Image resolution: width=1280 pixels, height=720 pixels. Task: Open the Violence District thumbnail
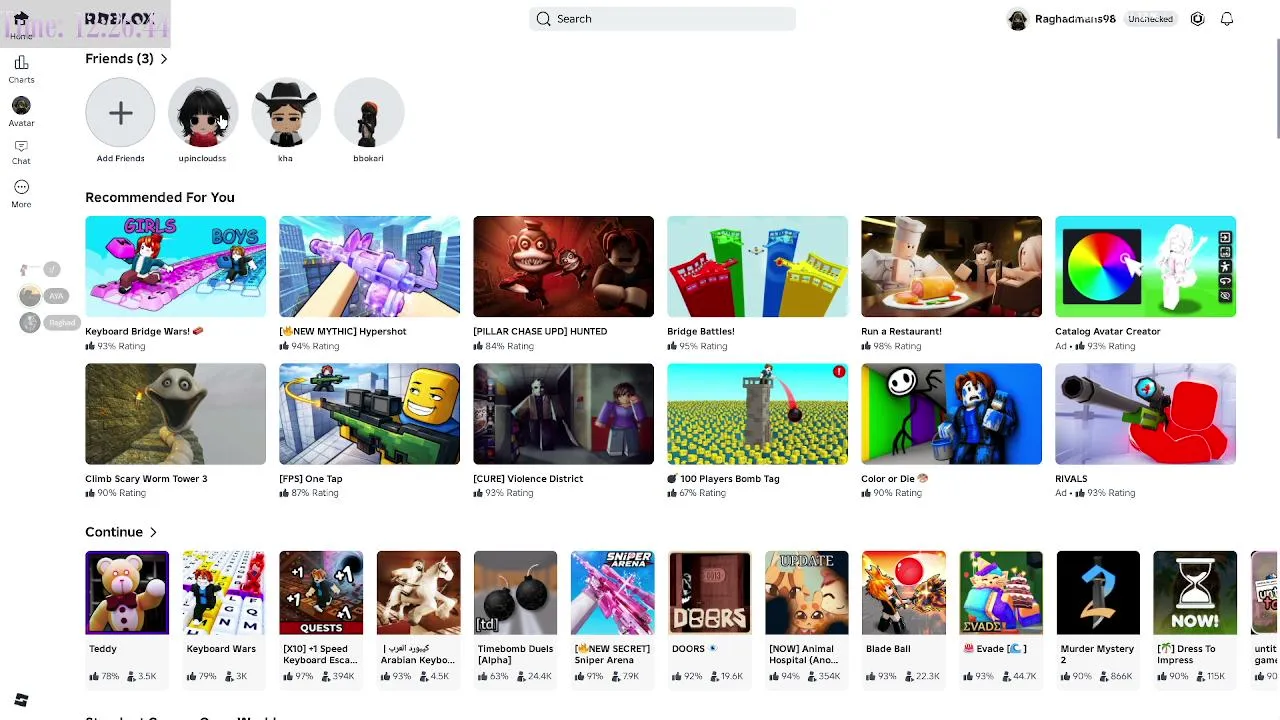tap(563, 414)
